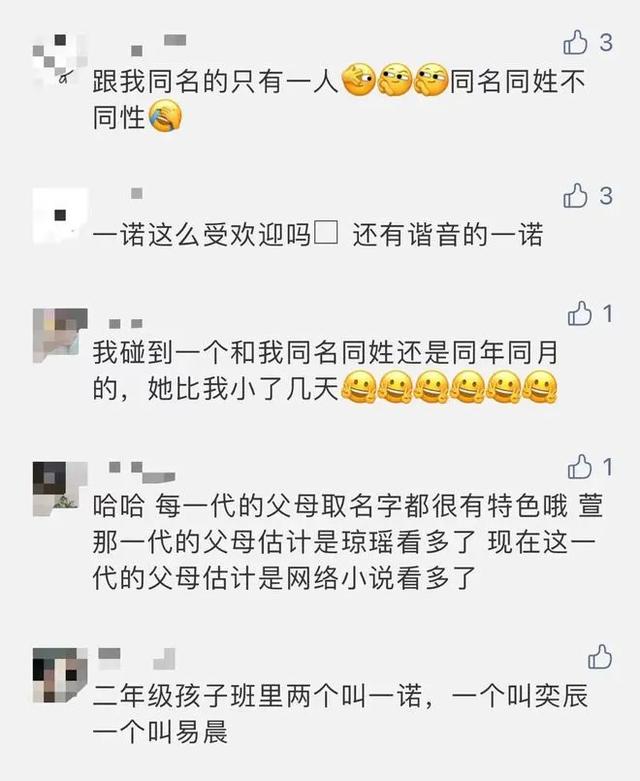This screenshot has width=640, height=781.
Task: Tap username above 一诺这么受欢迎吗 comment
Action: coord(136,193)
